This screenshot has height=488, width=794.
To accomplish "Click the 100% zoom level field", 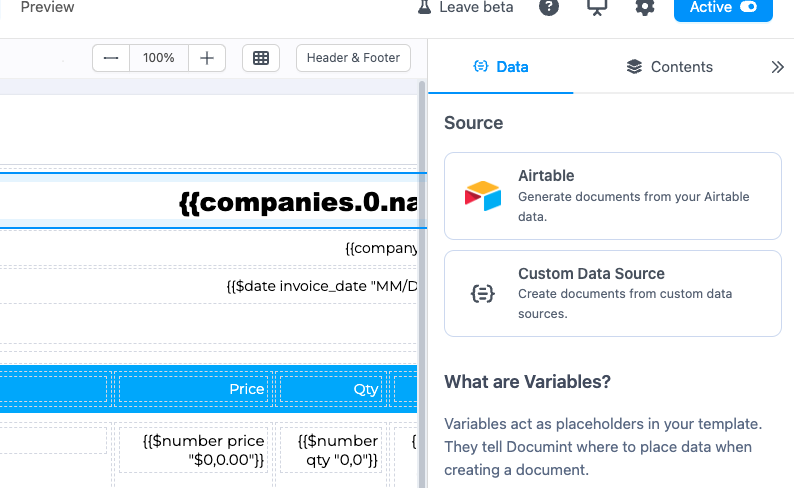I will click(x=158, y=58).
